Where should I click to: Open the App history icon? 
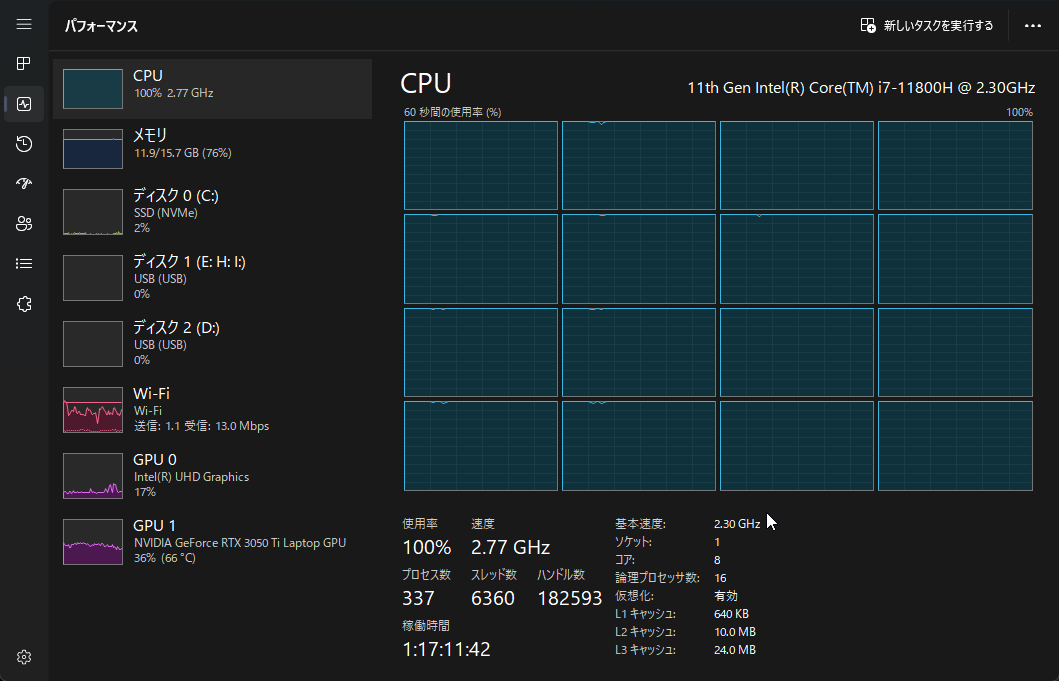(24, 144)
